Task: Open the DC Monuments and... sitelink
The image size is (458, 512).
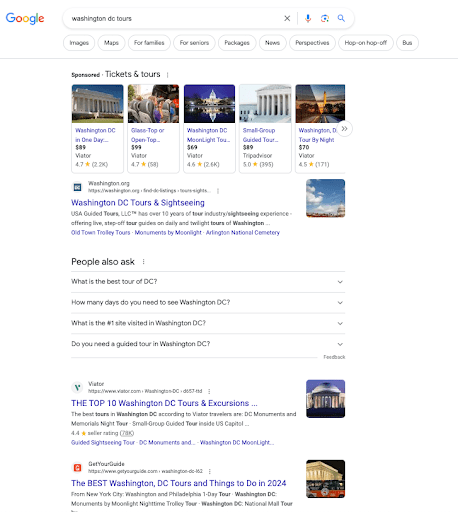Action: (x=167, y=442)
